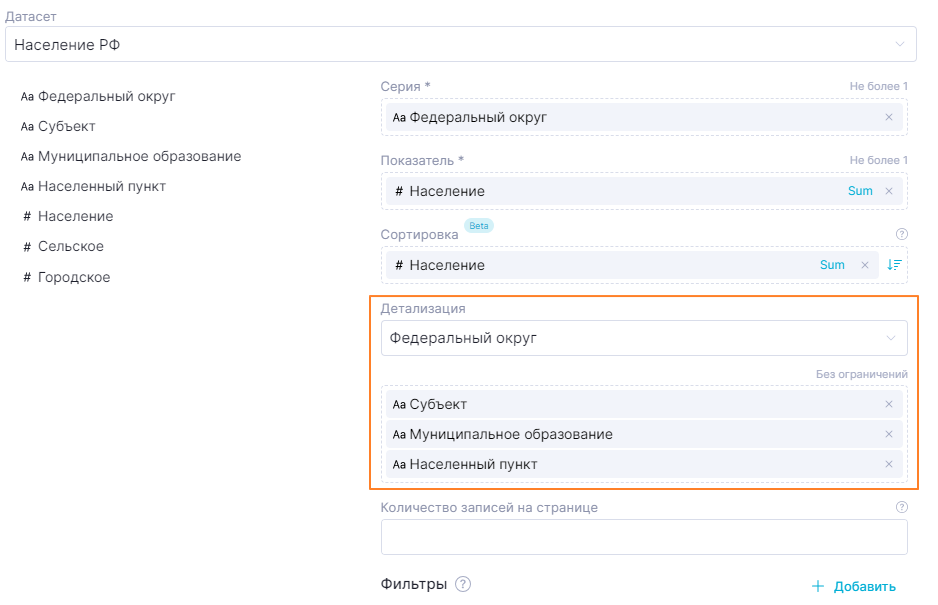Open help icon beside Фильтры heading
This screenshot has height=605, width=938.
tap(463, 585)
